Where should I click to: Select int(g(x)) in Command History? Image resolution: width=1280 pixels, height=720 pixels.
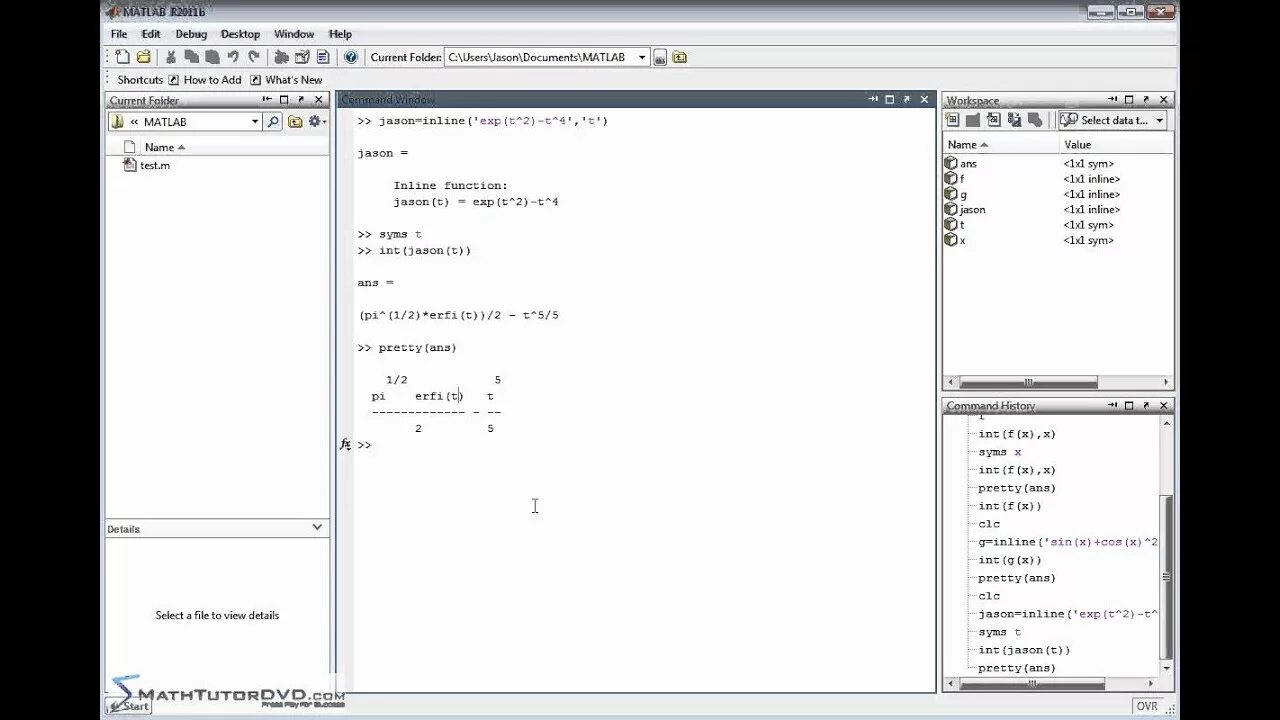1010,560
